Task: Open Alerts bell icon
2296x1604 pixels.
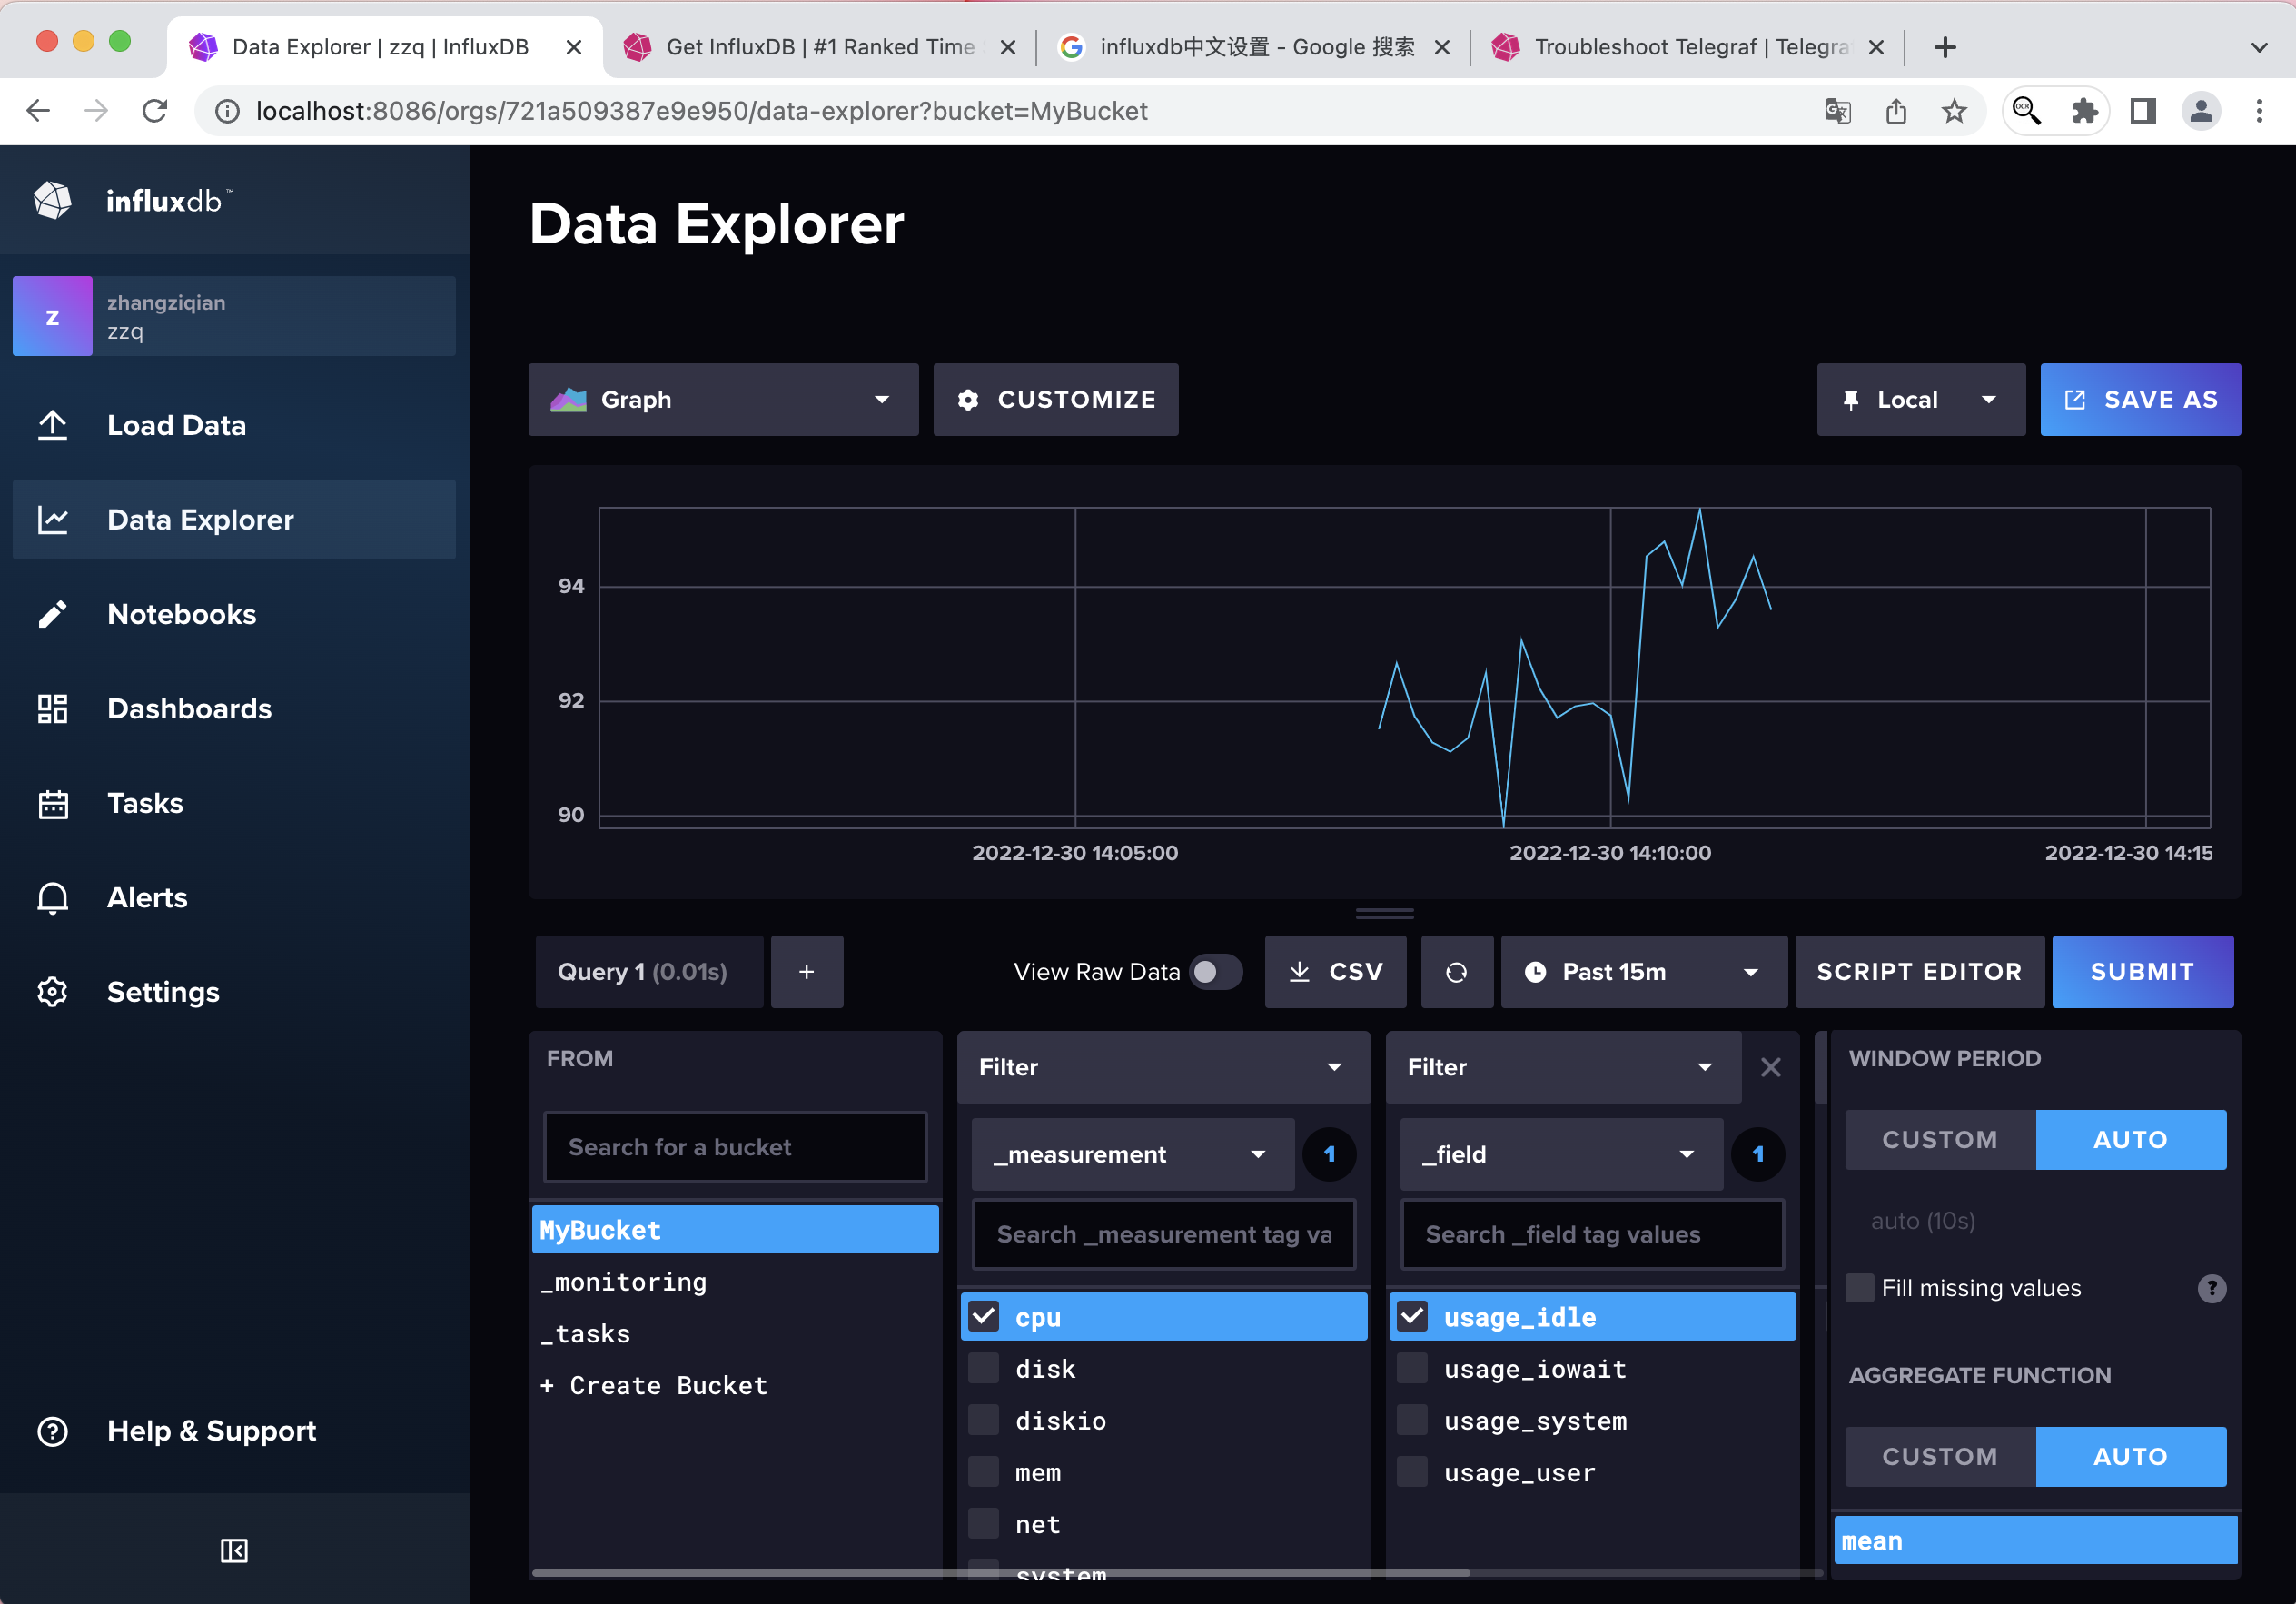Action: 52,898
